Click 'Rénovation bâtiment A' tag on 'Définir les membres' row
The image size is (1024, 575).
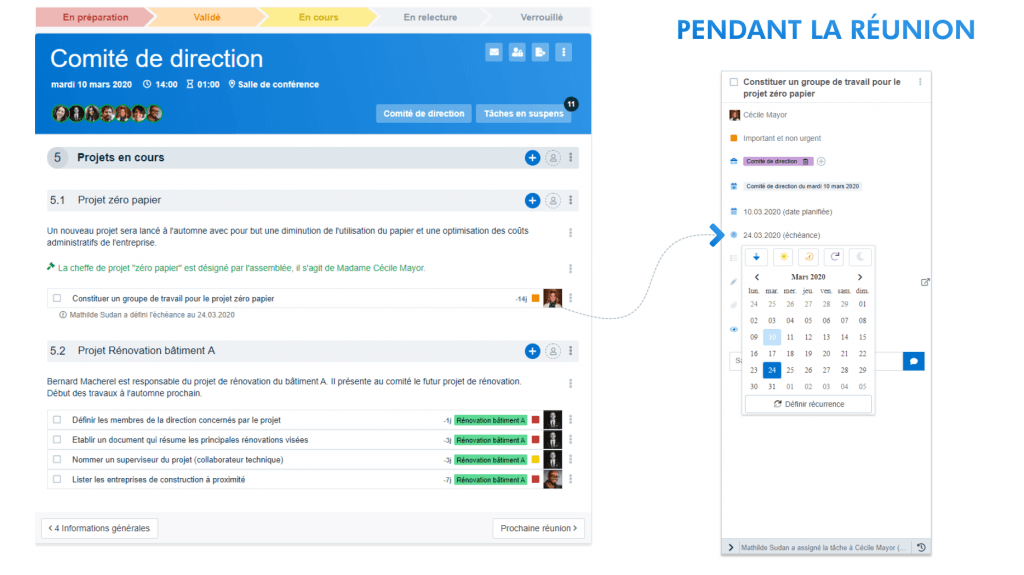490,420
